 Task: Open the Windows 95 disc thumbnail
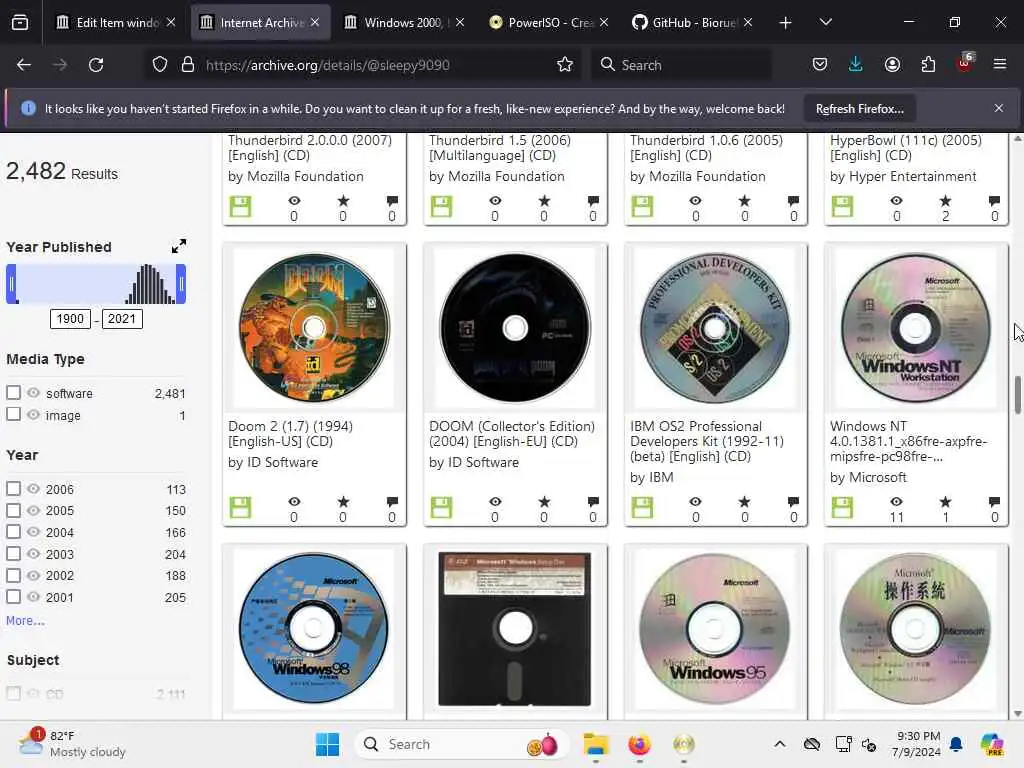tap(714, 628)
